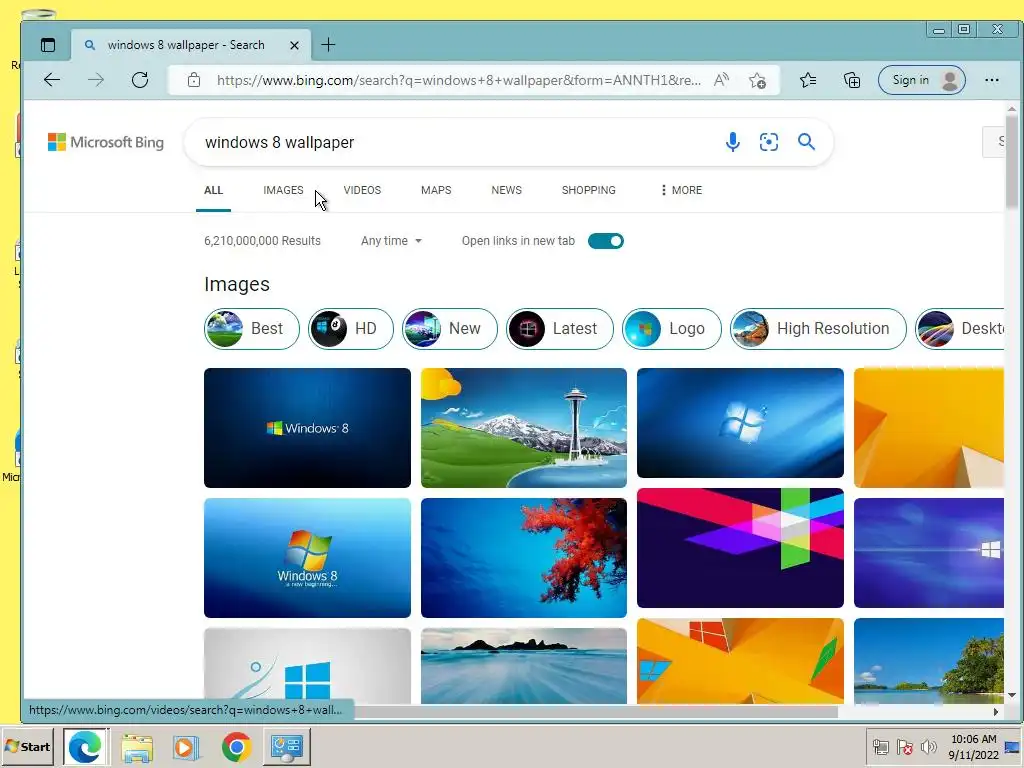Image resolution: width=1024 pixels, height=768 pixels.
Task: Switch to the SHOPPING tab
Action: [x=588, y=190]
